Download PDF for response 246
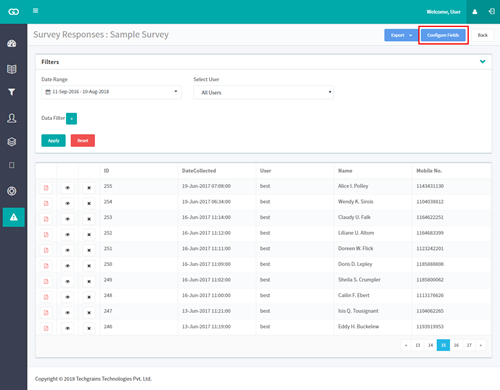 (x=46, y=328)
